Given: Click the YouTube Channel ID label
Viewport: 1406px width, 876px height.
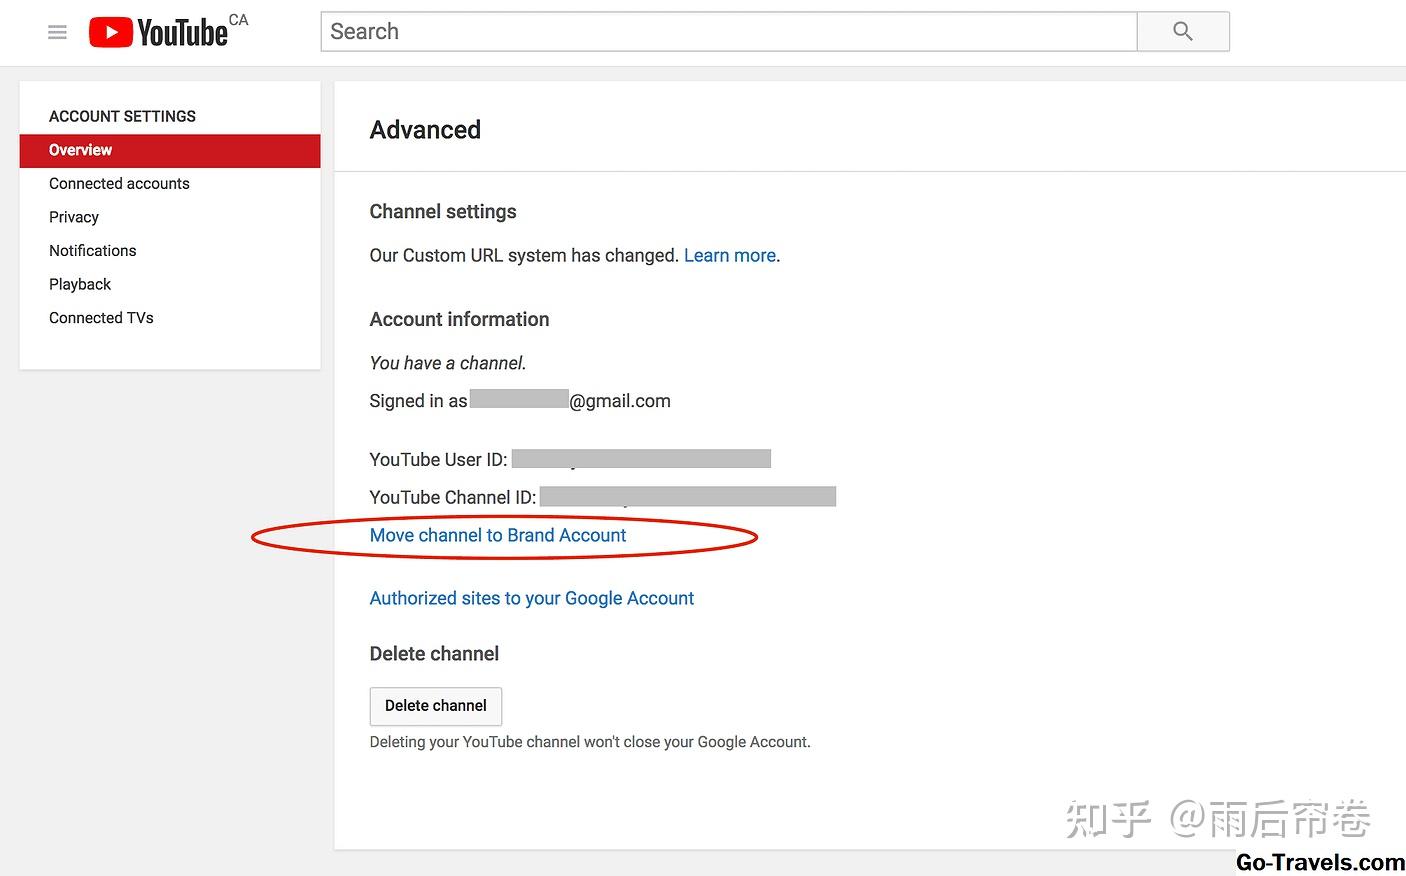Looking at the screenshot, I should pos(453,498).
